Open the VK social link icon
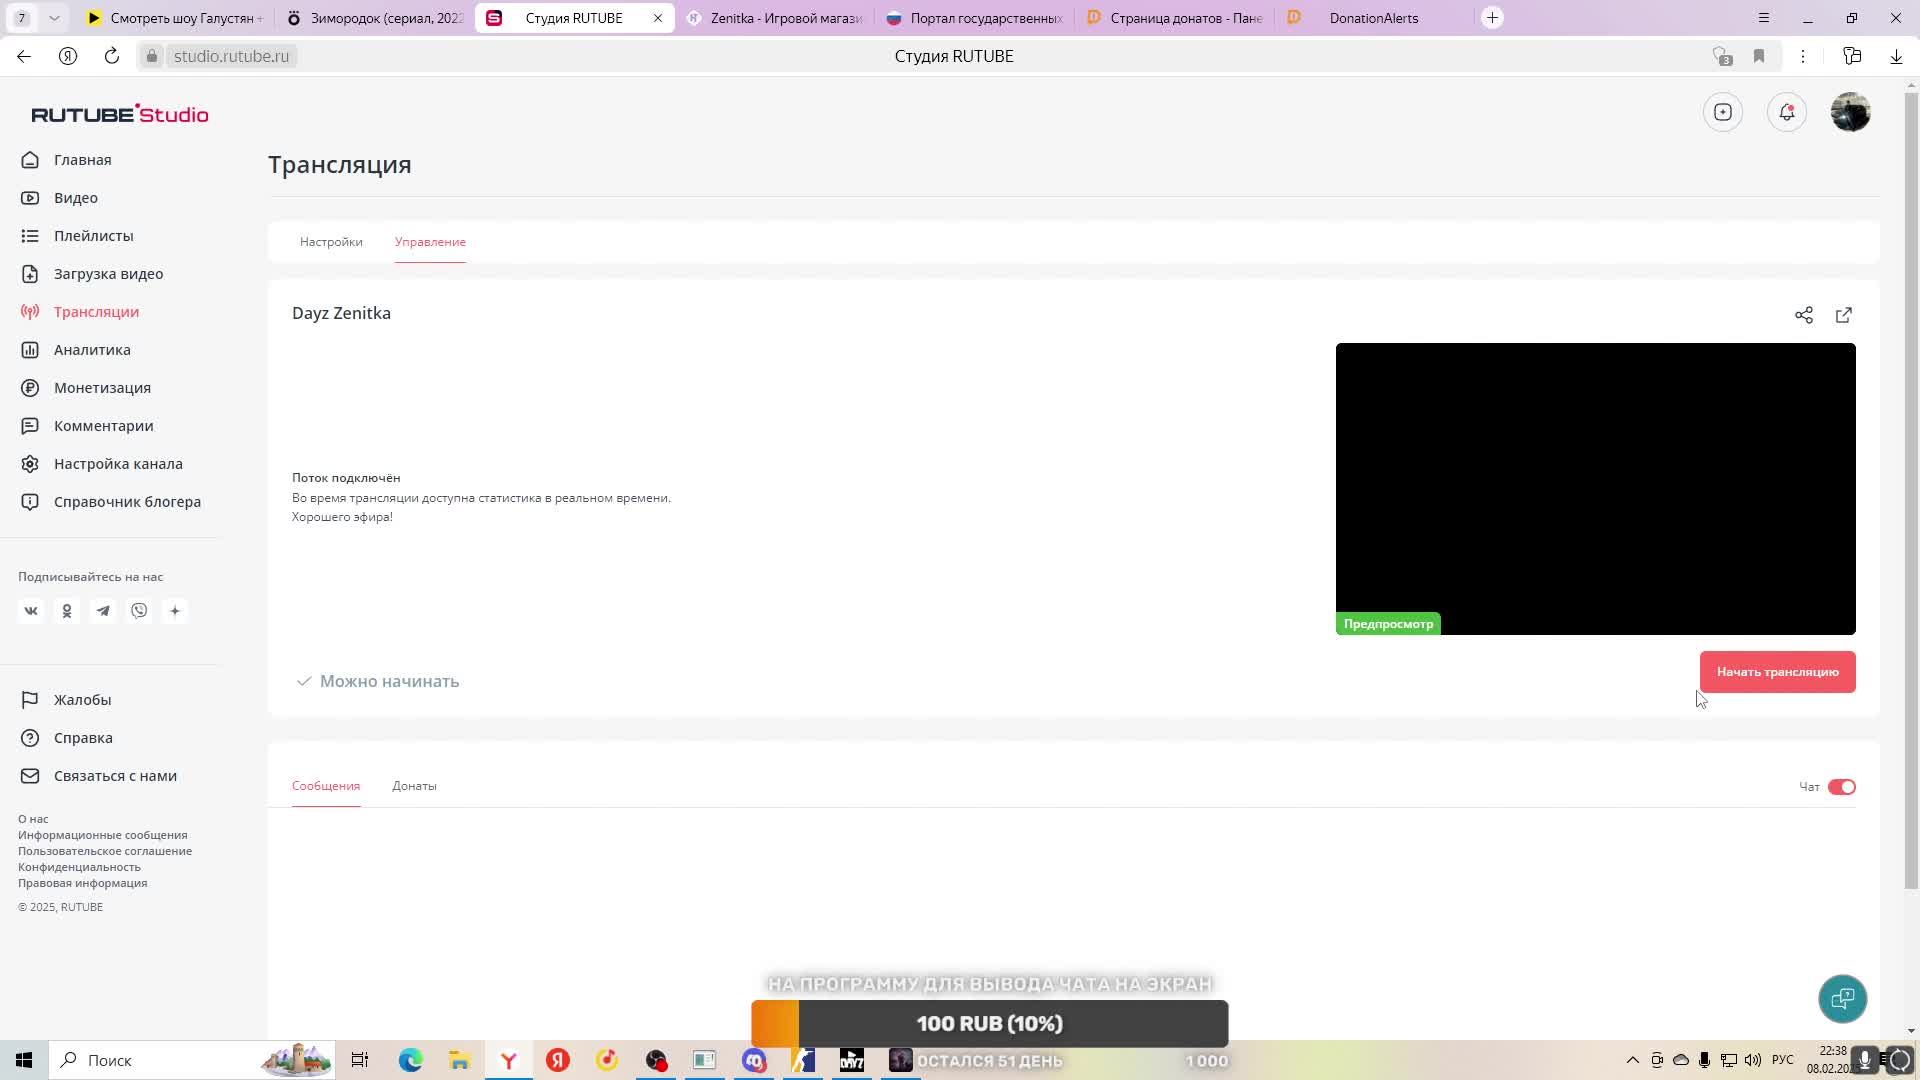 click(x=31, y=611)
